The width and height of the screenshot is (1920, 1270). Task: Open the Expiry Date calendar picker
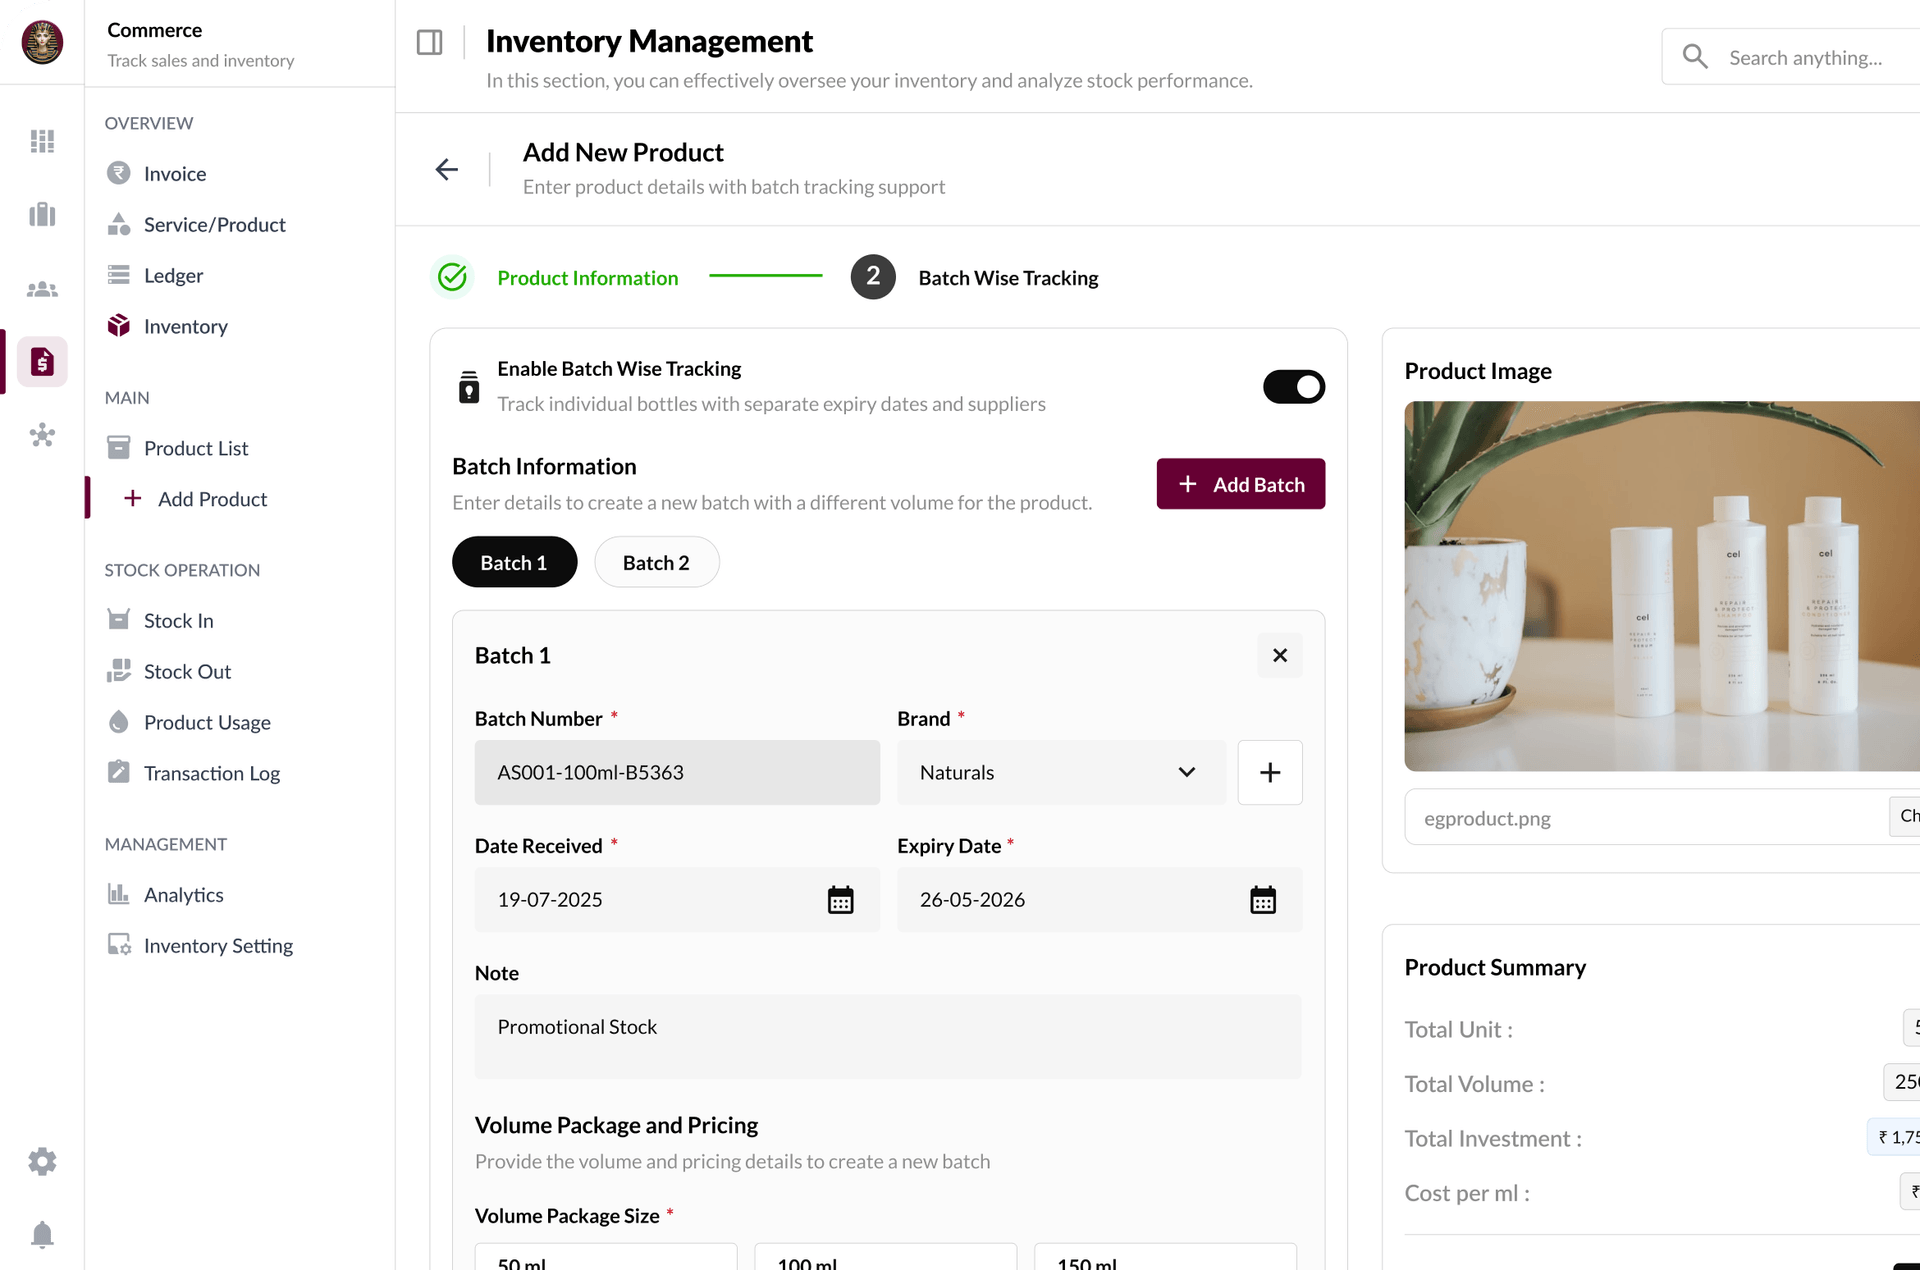click(x=1262, y=900)
